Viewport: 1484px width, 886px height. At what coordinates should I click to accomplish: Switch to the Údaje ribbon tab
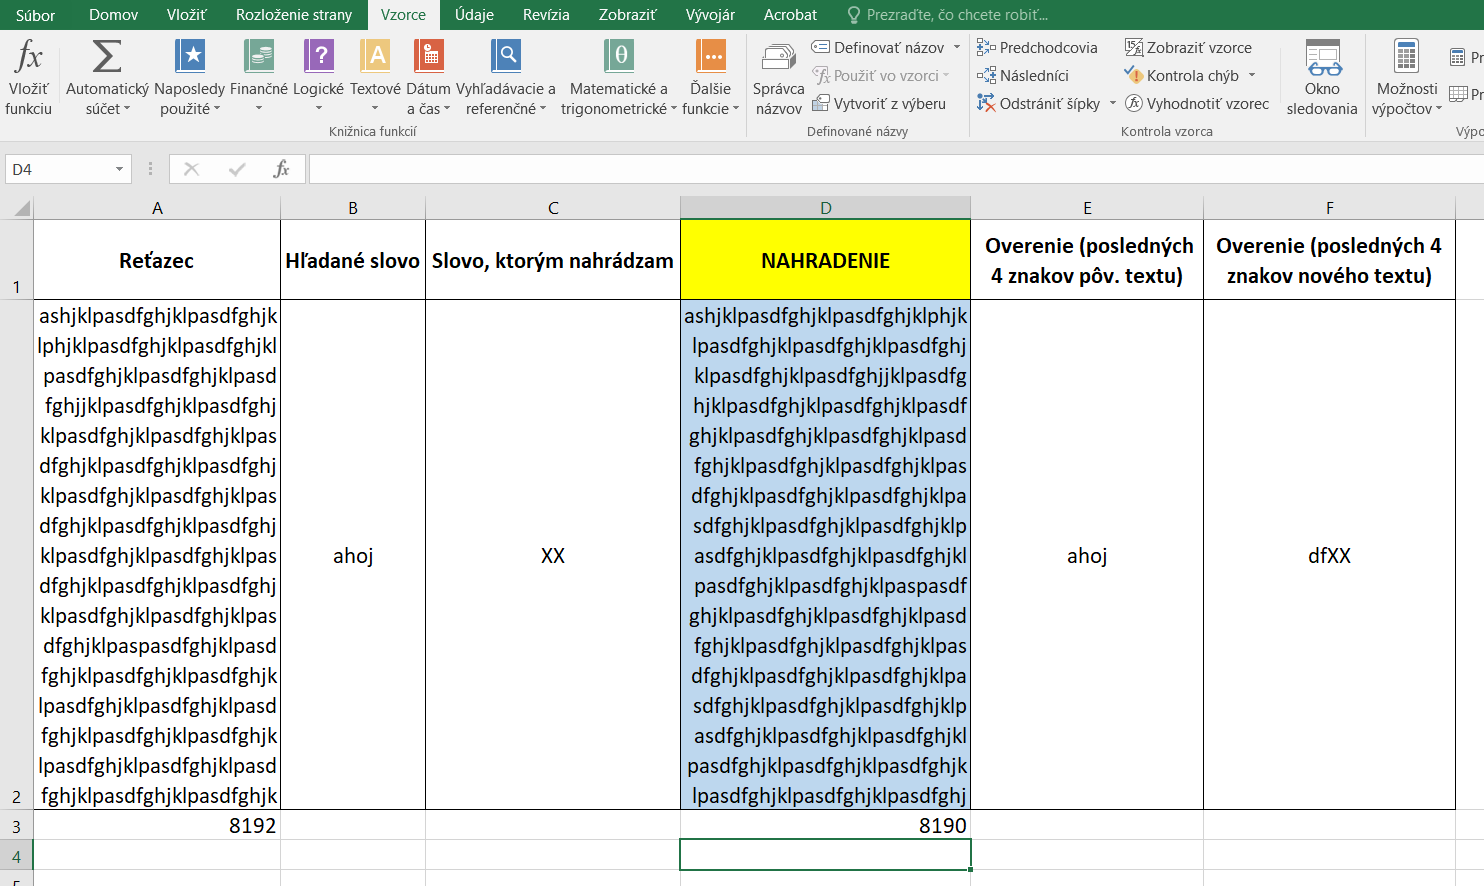[x=474, y=15]
